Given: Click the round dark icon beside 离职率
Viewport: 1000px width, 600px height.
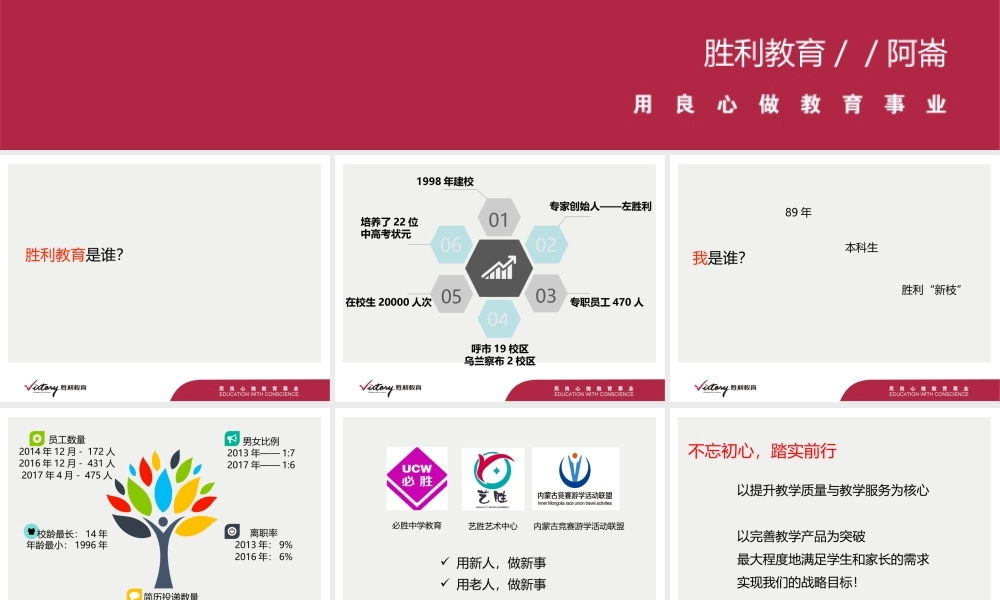Looking at the screenshot, I should pyautogui.click(x=232, y=531).
